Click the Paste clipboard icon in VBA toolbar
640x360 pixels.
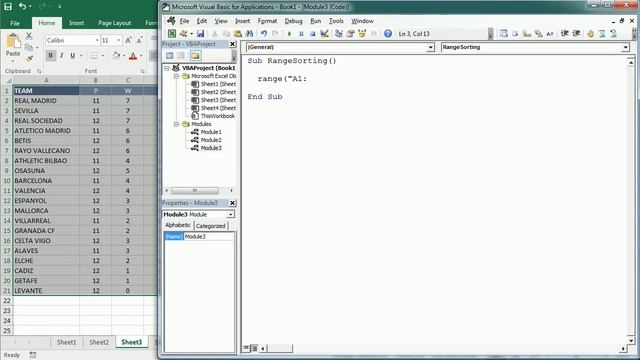[238, 34]
